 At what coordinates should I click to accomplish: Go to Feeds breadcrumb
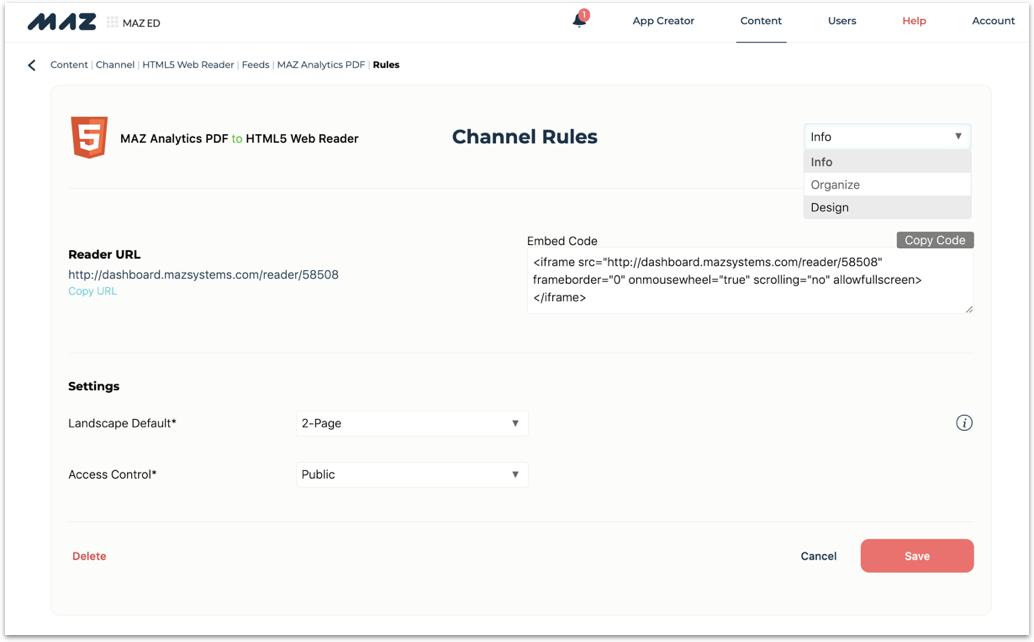click(x=255, y=65)
